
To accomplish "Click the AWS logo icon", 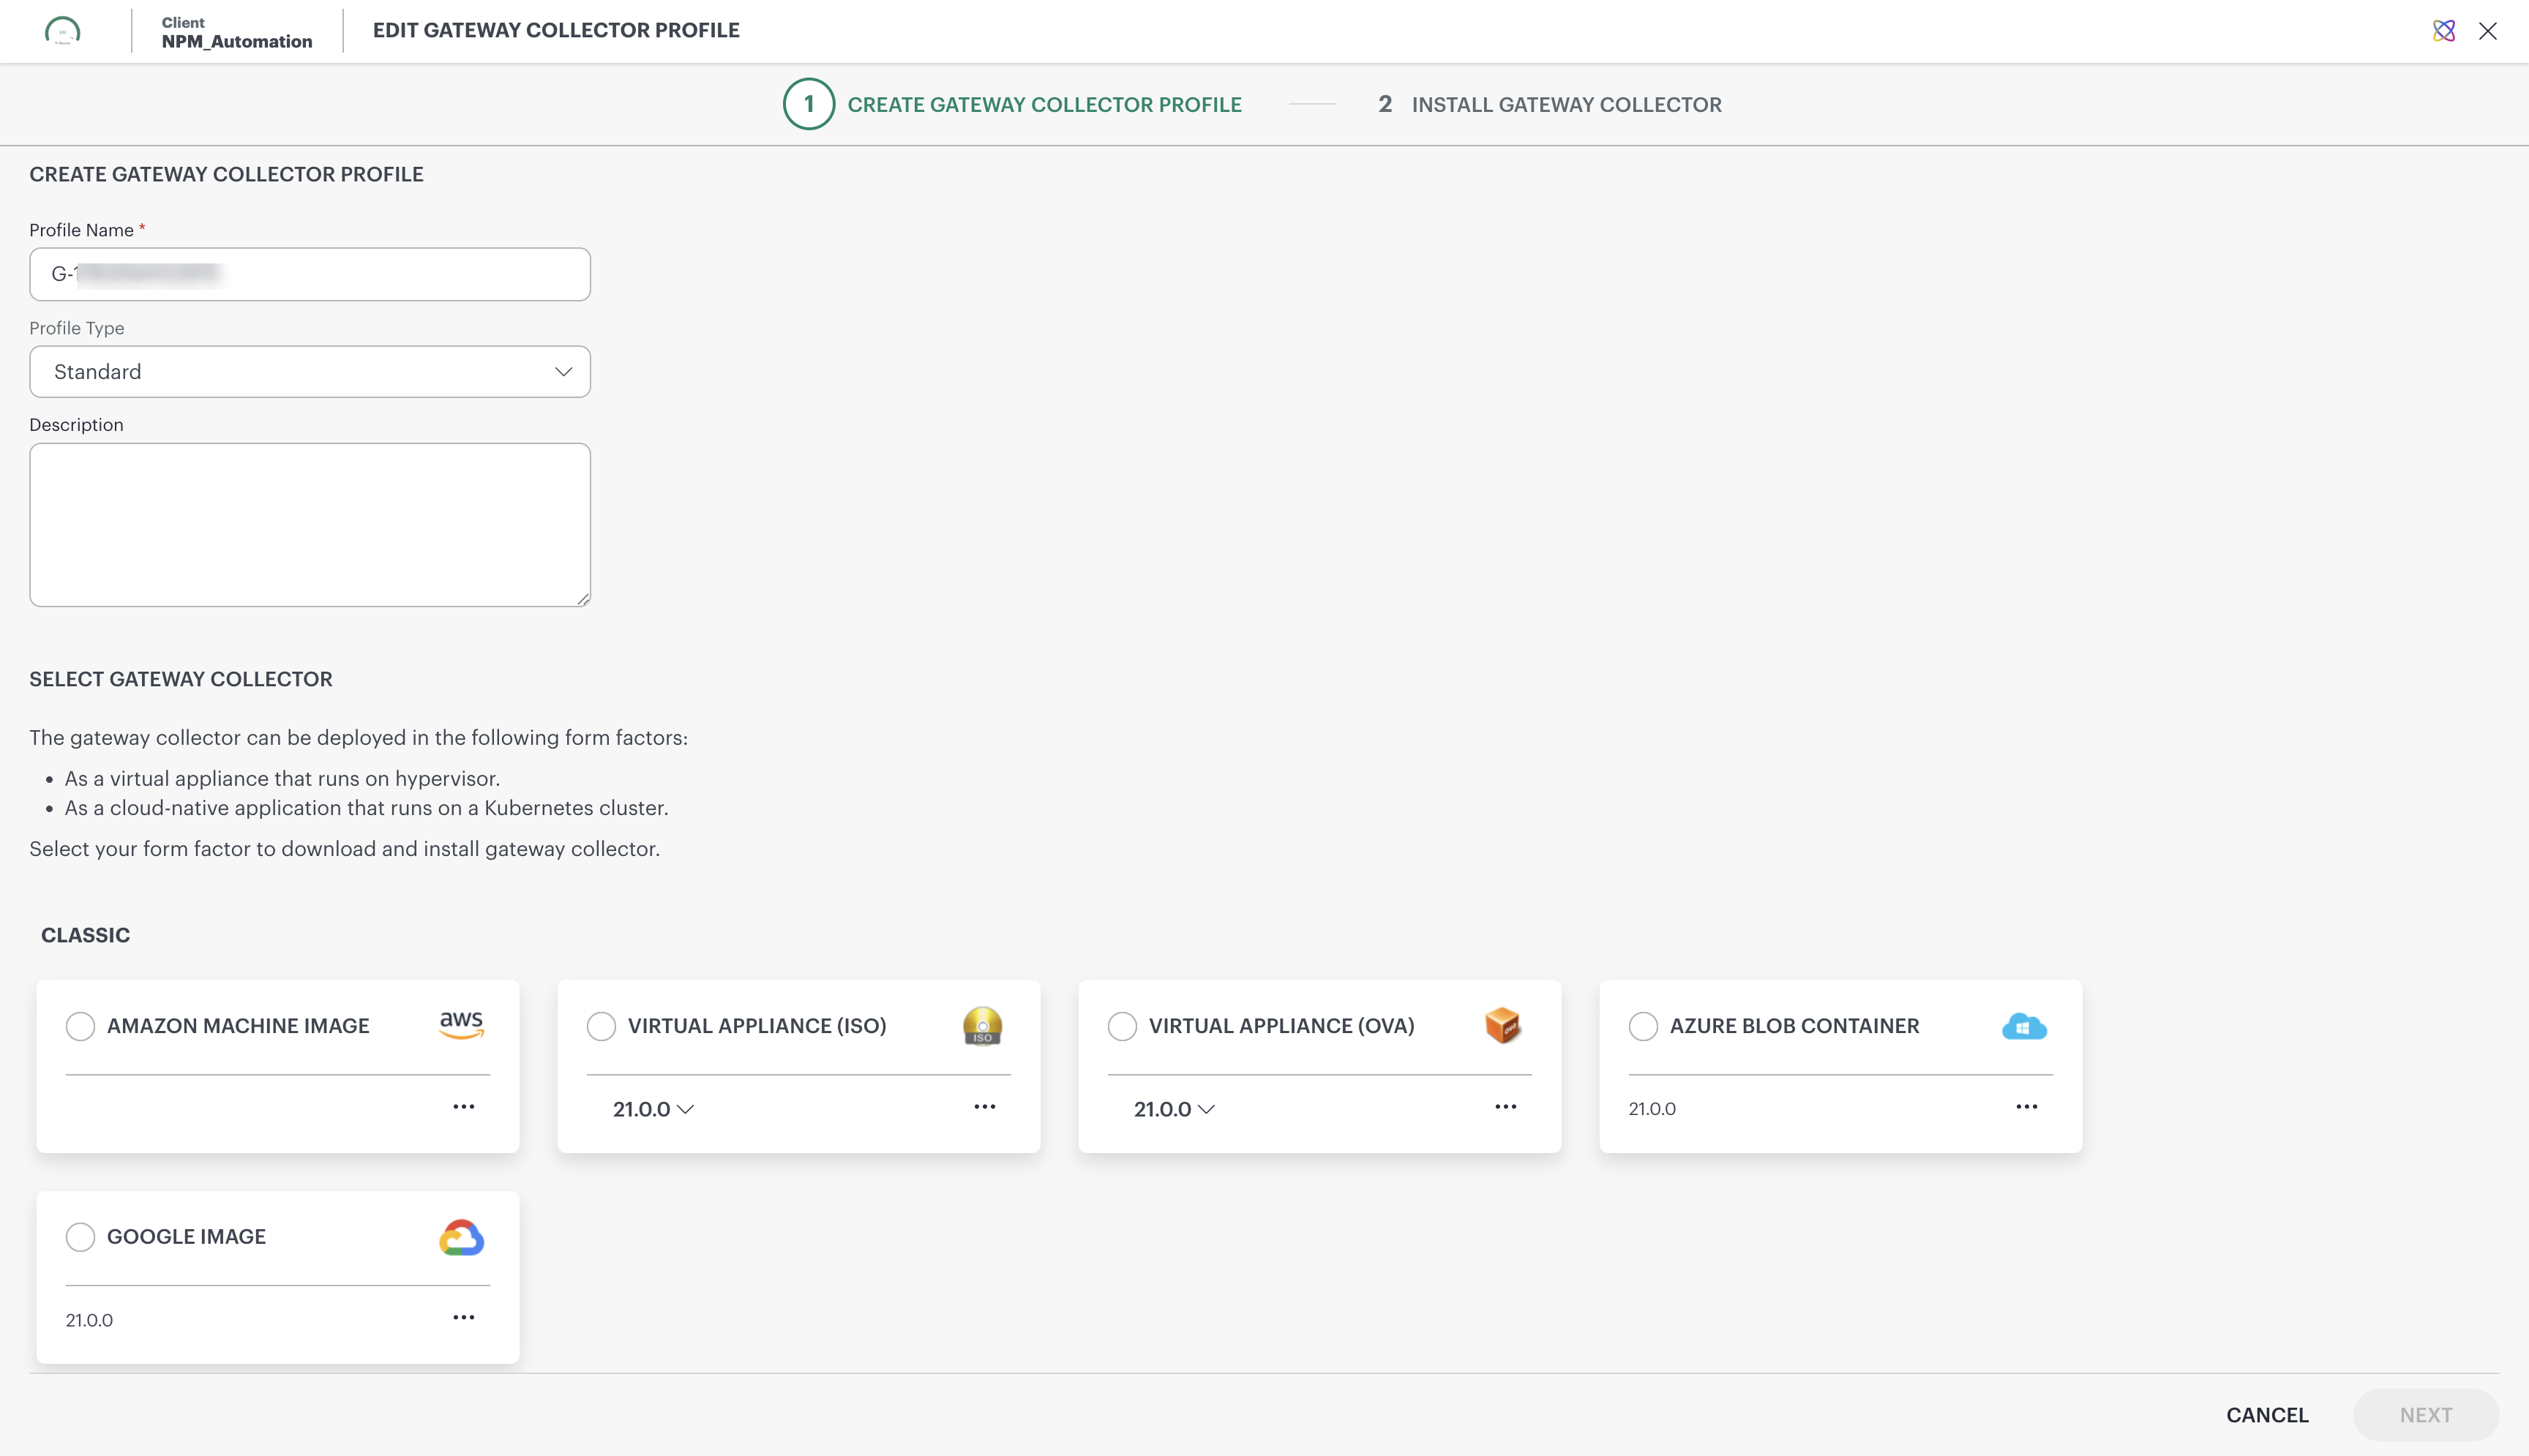I will (x=461, y=1025).
